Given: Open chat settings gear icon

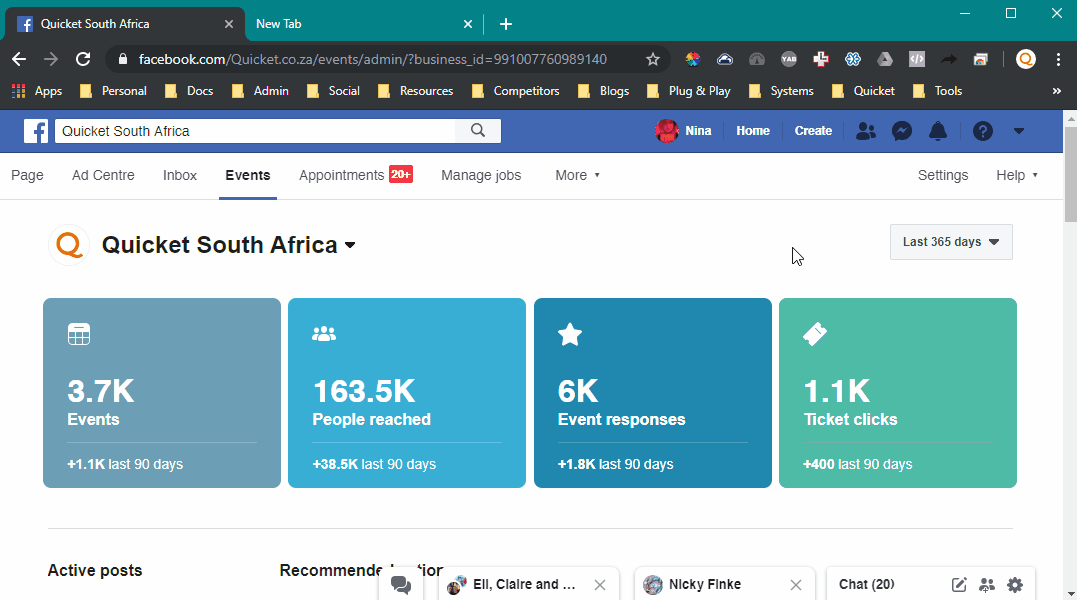Looking at the screenshot, I should 1015,585.
